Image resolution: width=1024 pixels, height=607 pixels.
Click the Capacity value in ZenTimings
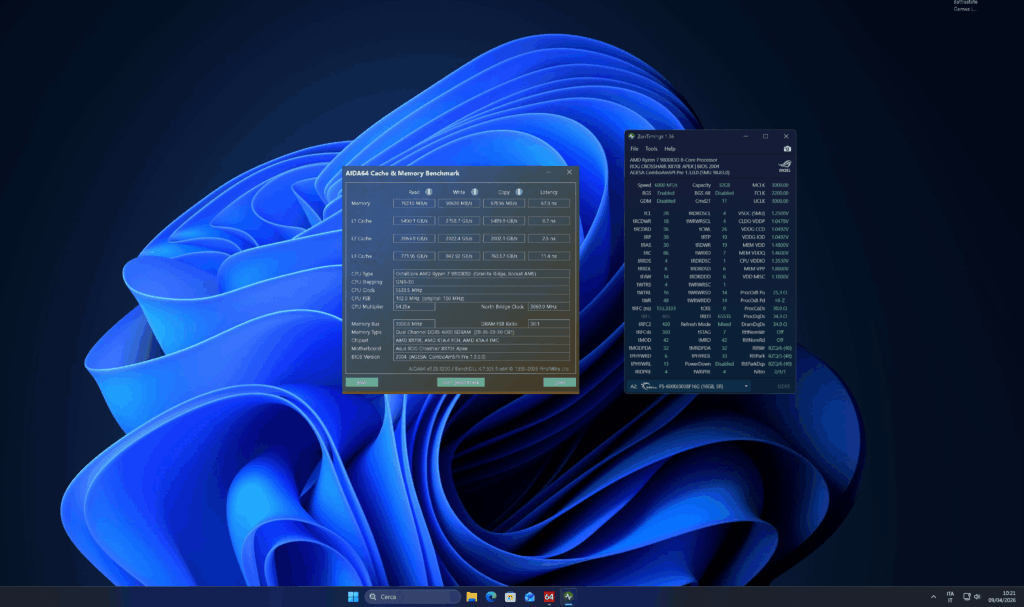(724, 186)
